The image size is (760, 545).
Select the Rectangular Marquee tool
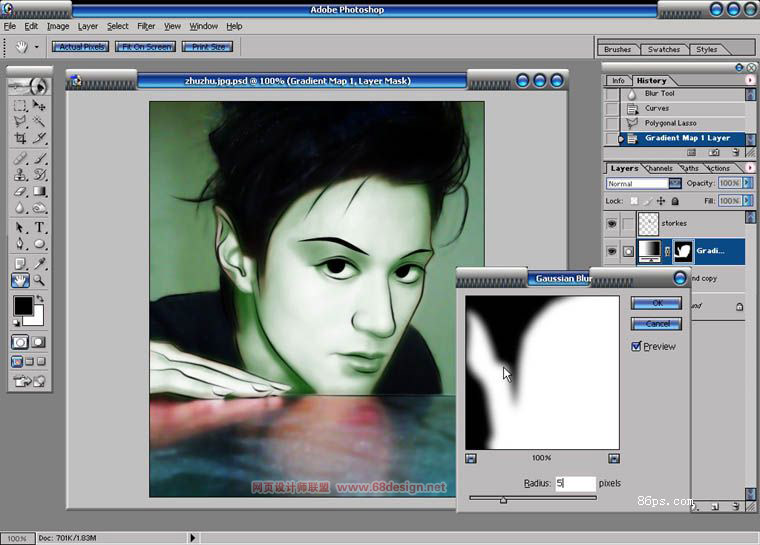click(20, 105)
